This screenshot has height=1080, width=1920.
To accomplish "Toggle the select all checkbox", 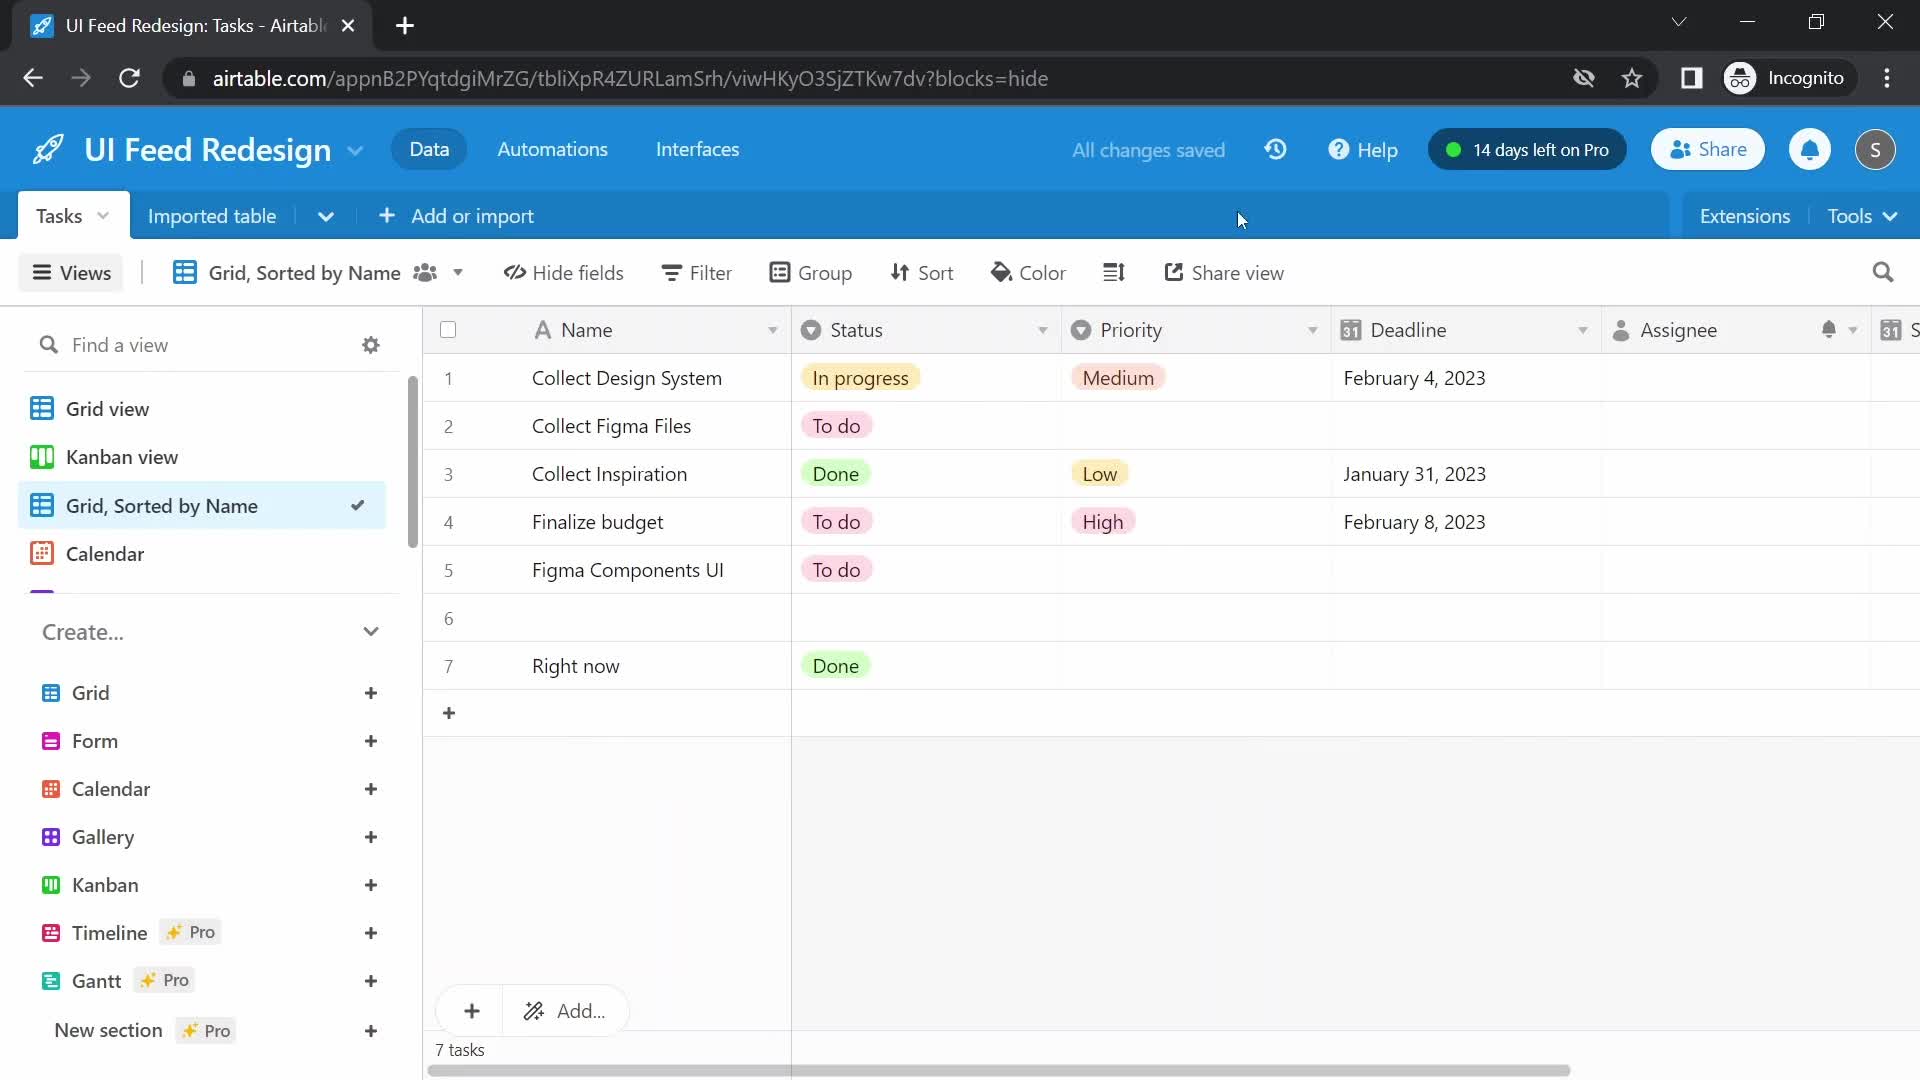I will pos(448,328).
